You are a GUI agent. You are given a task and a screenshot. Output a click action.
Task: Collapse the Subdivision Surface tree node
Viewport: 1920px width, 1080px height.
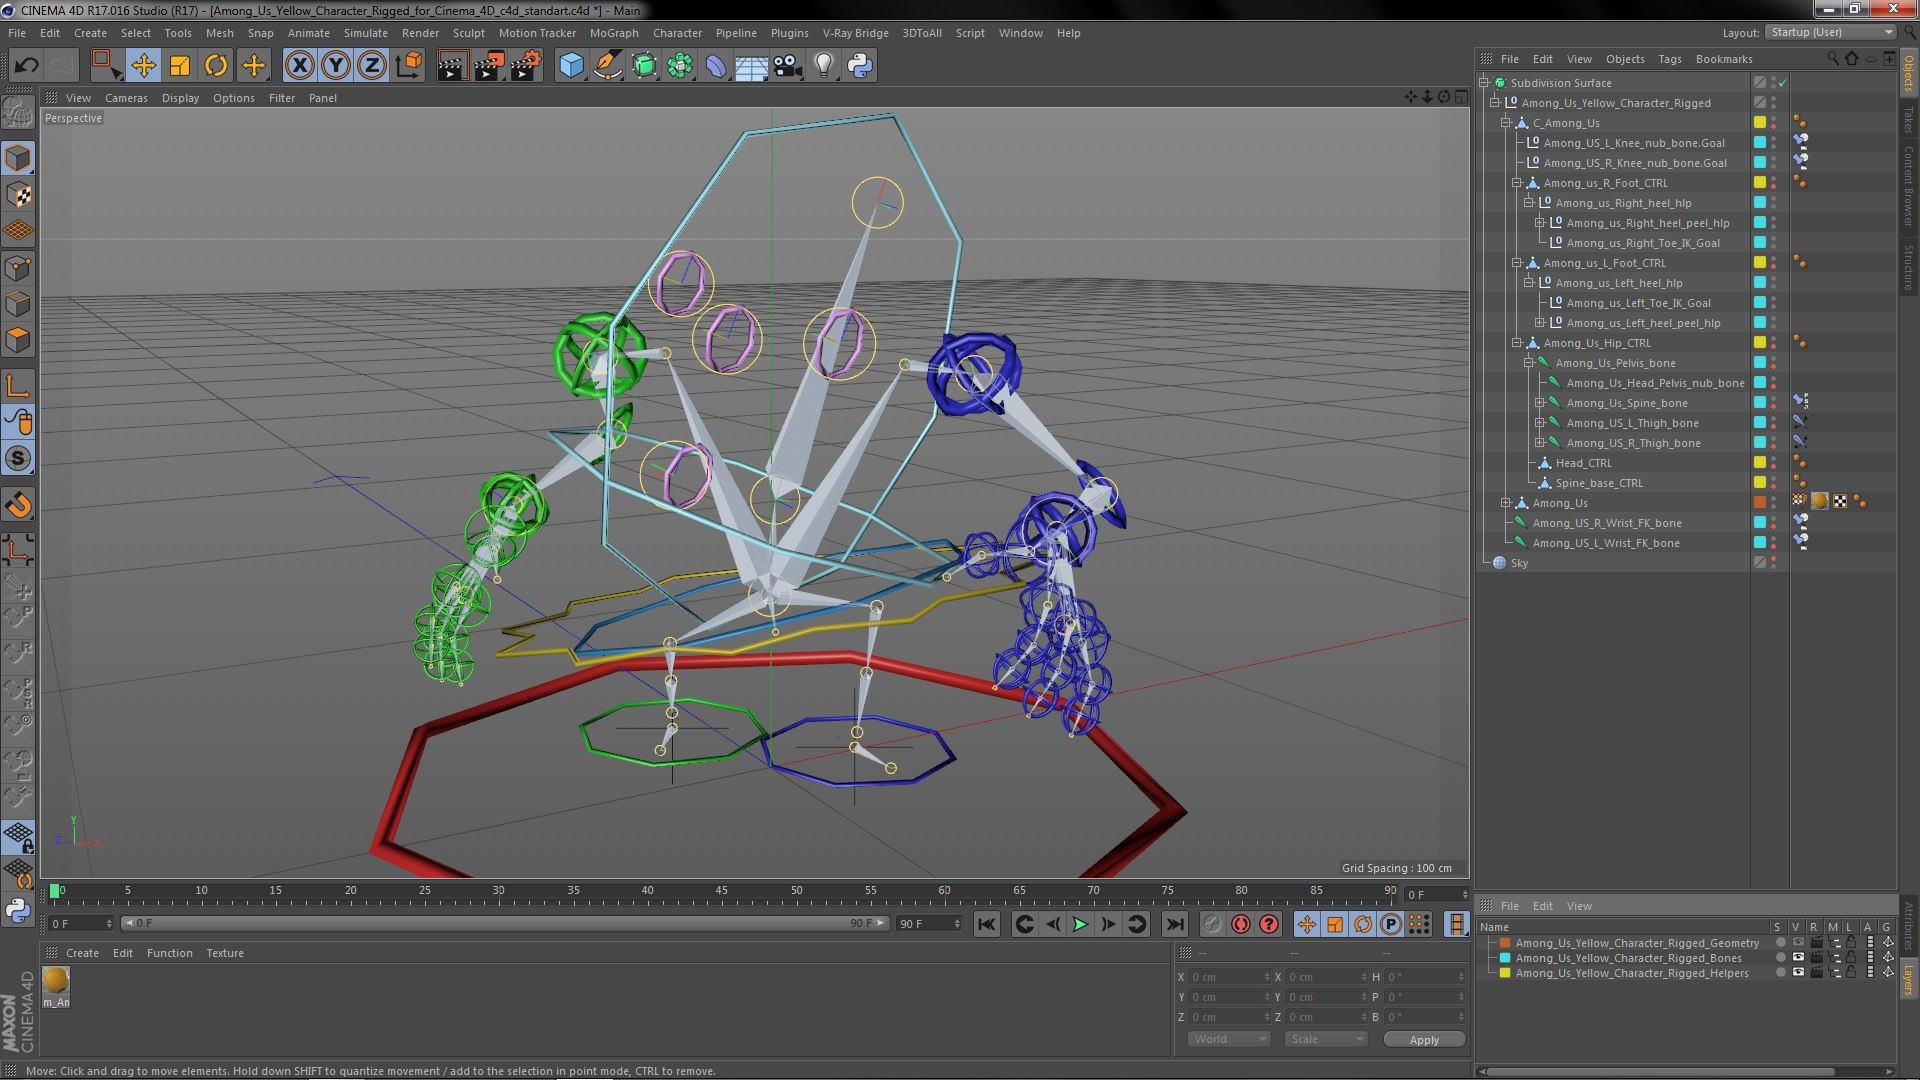tap(1485, 83)
